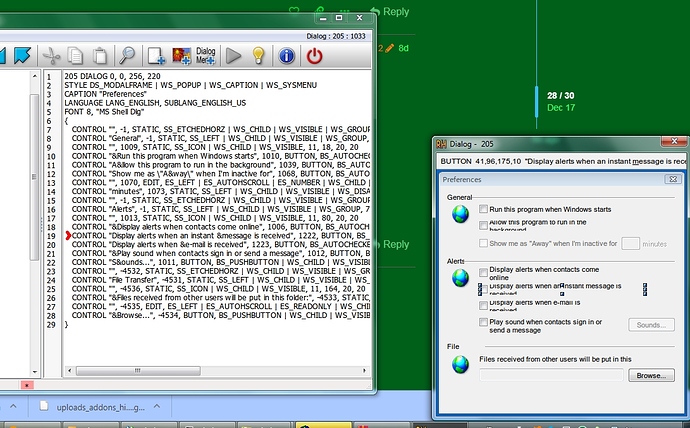Click "Files received from other users" label
This screenshot has width=690, height=428.
click(x=555, y=359)
